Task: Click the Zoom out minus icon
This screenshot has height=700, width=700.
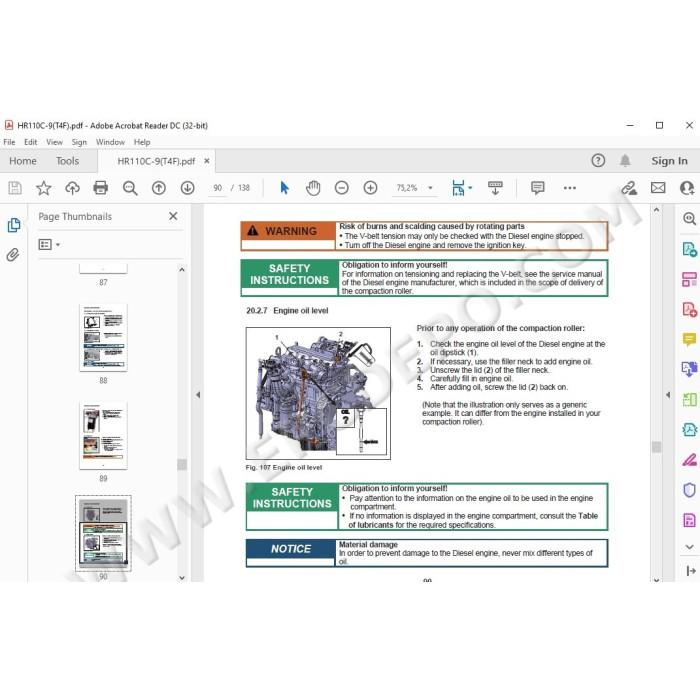Action: coord(342,188)
